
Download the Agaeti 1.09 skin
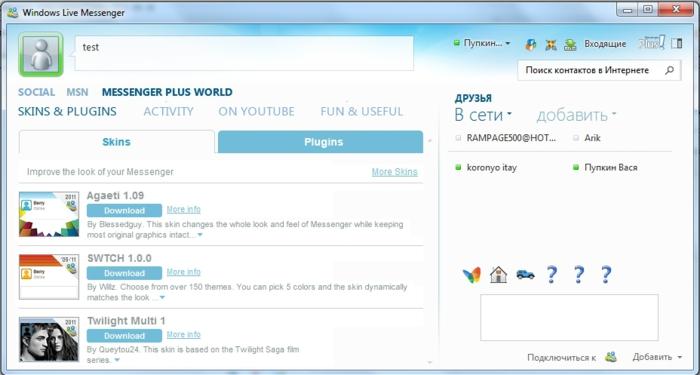coord(124,210)
